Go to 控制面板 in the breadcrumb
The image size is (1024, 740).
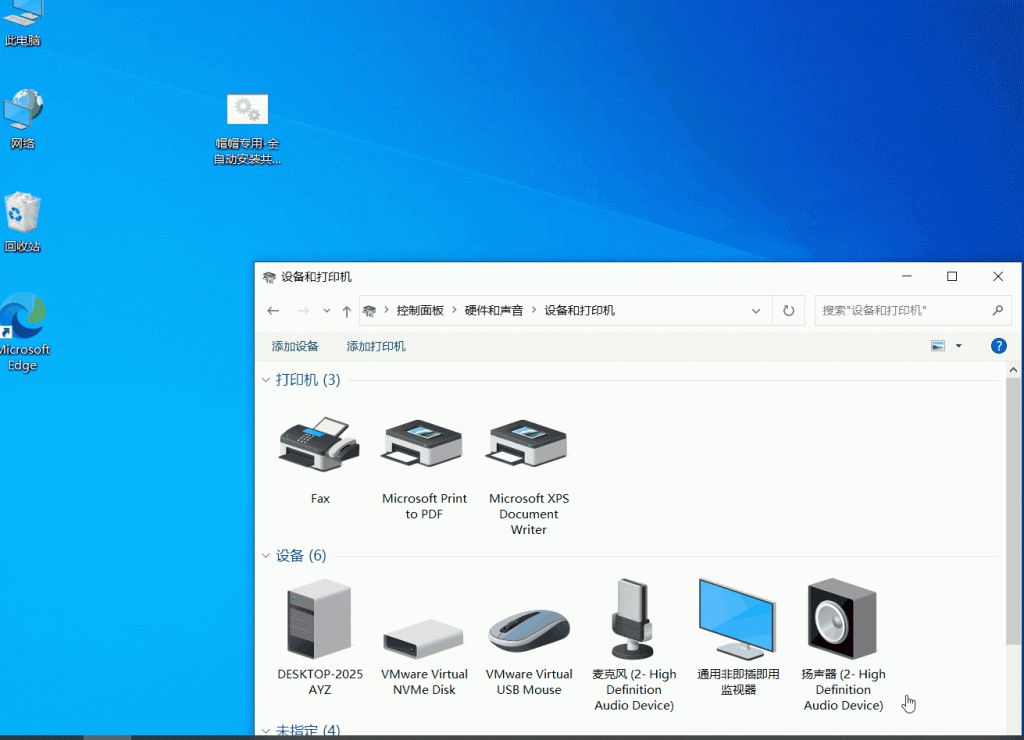(x=420, y=311)
